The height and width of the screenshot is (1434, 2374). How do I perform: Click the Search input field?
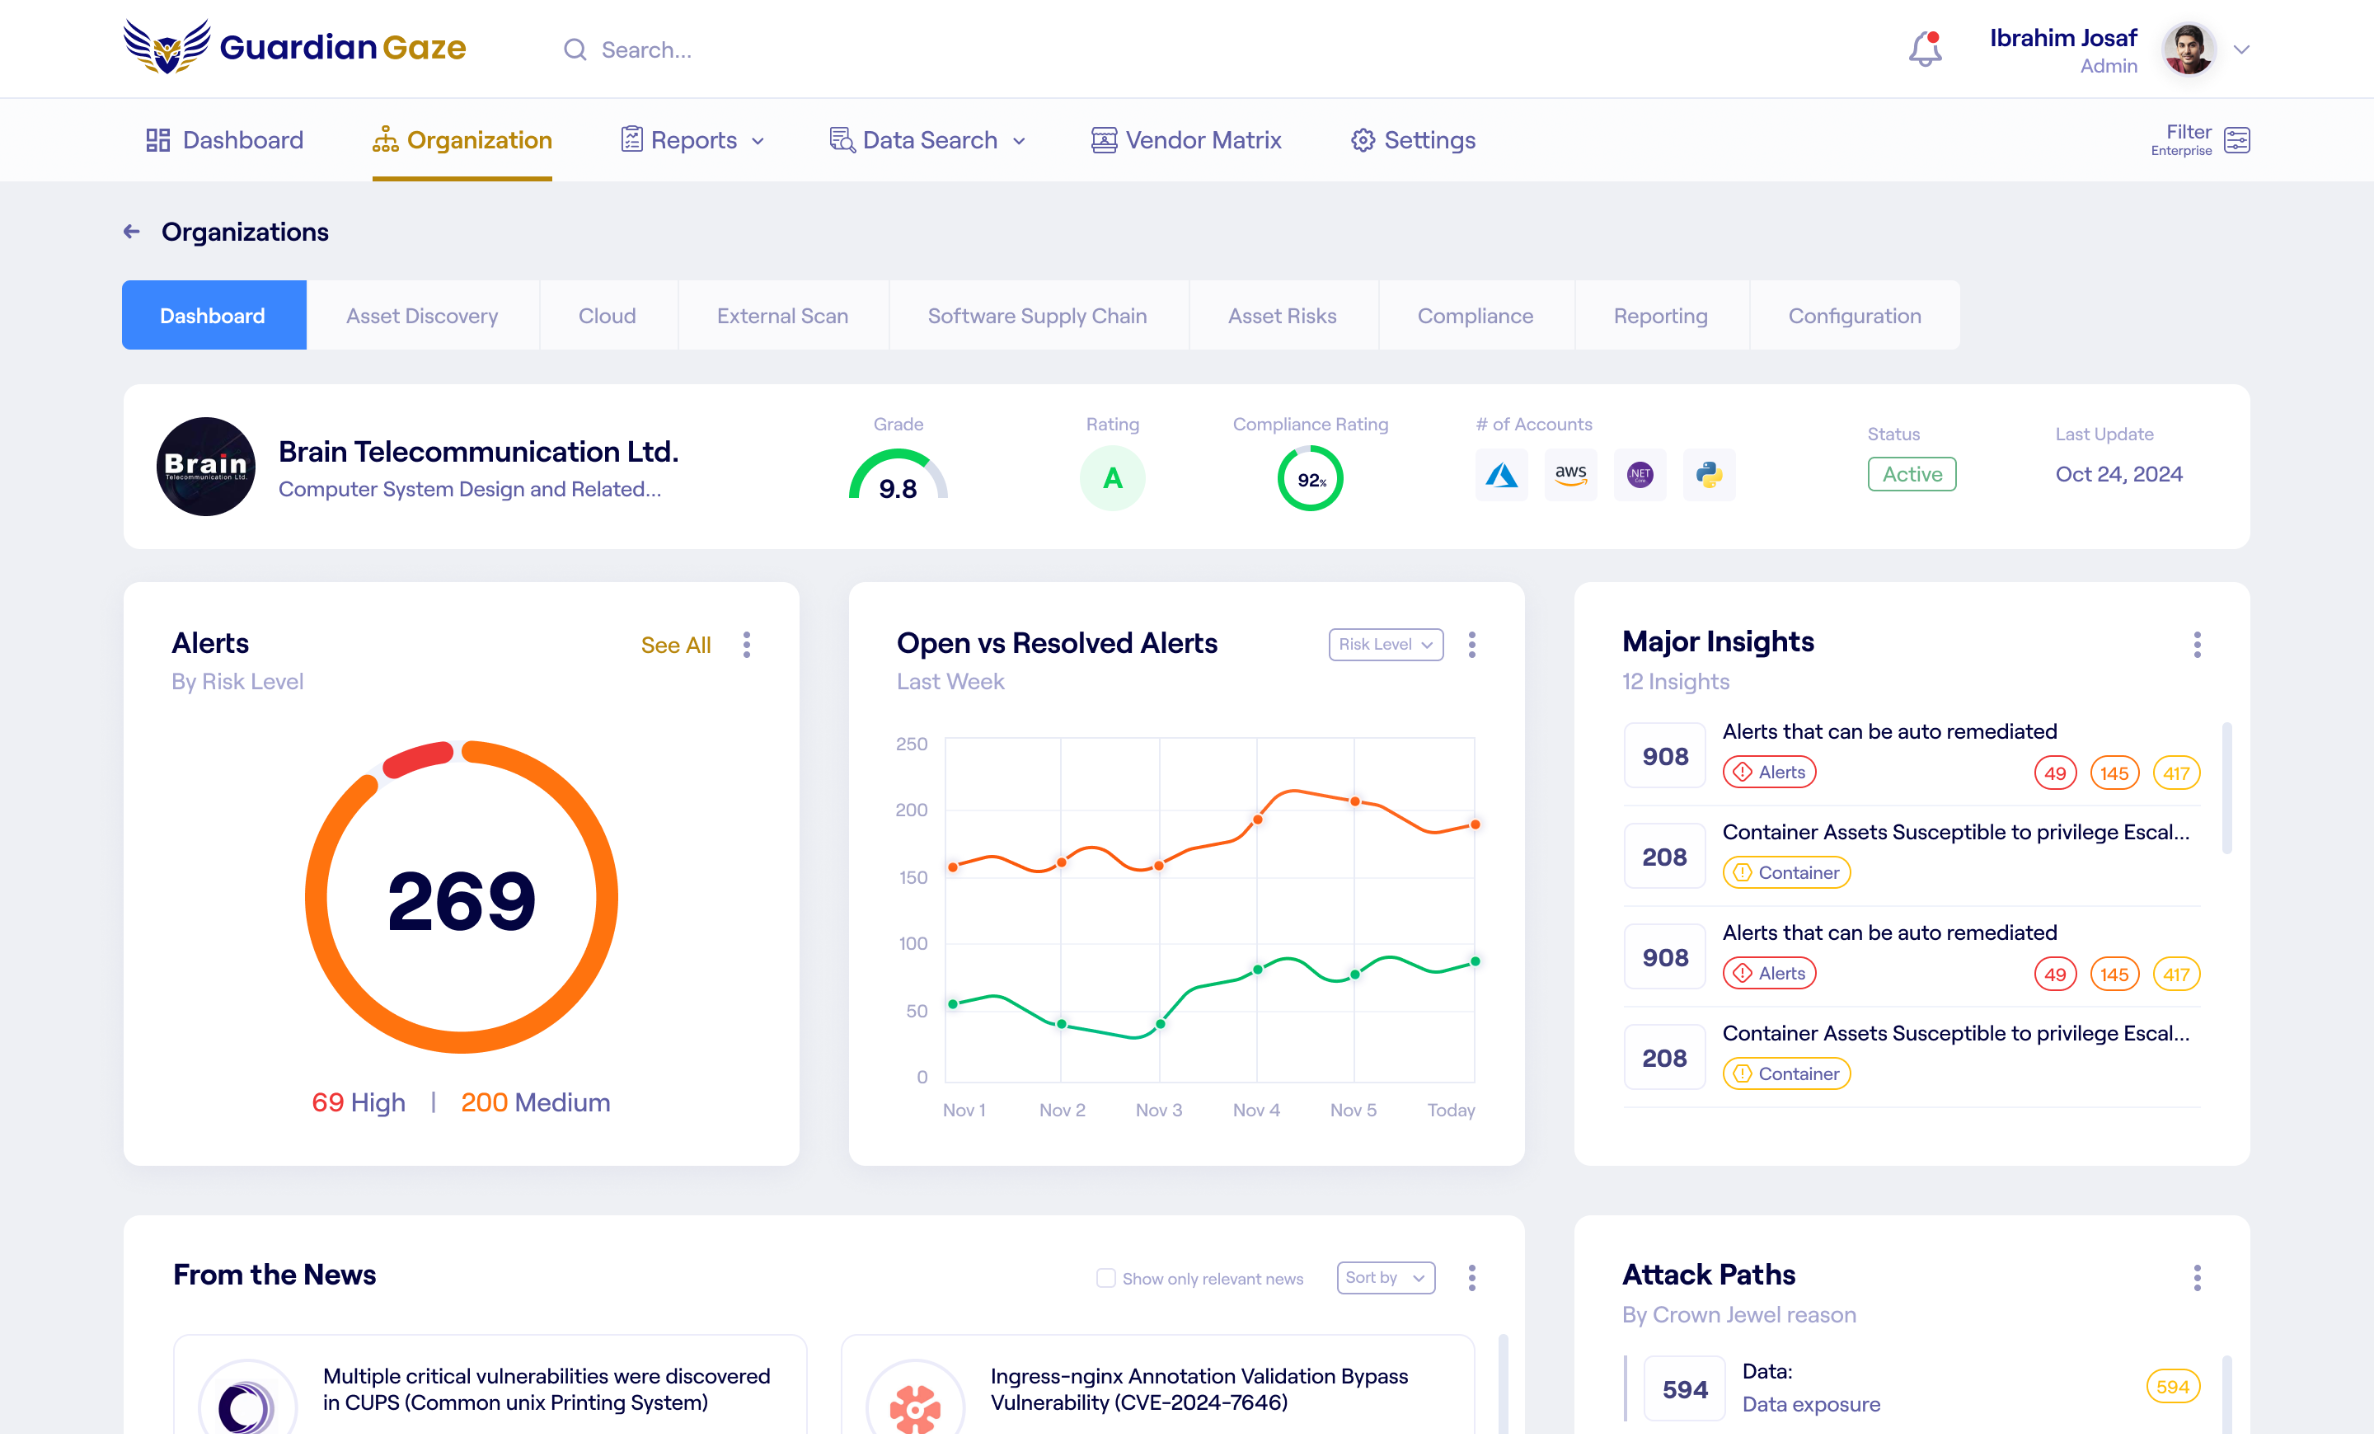point(628,49)
